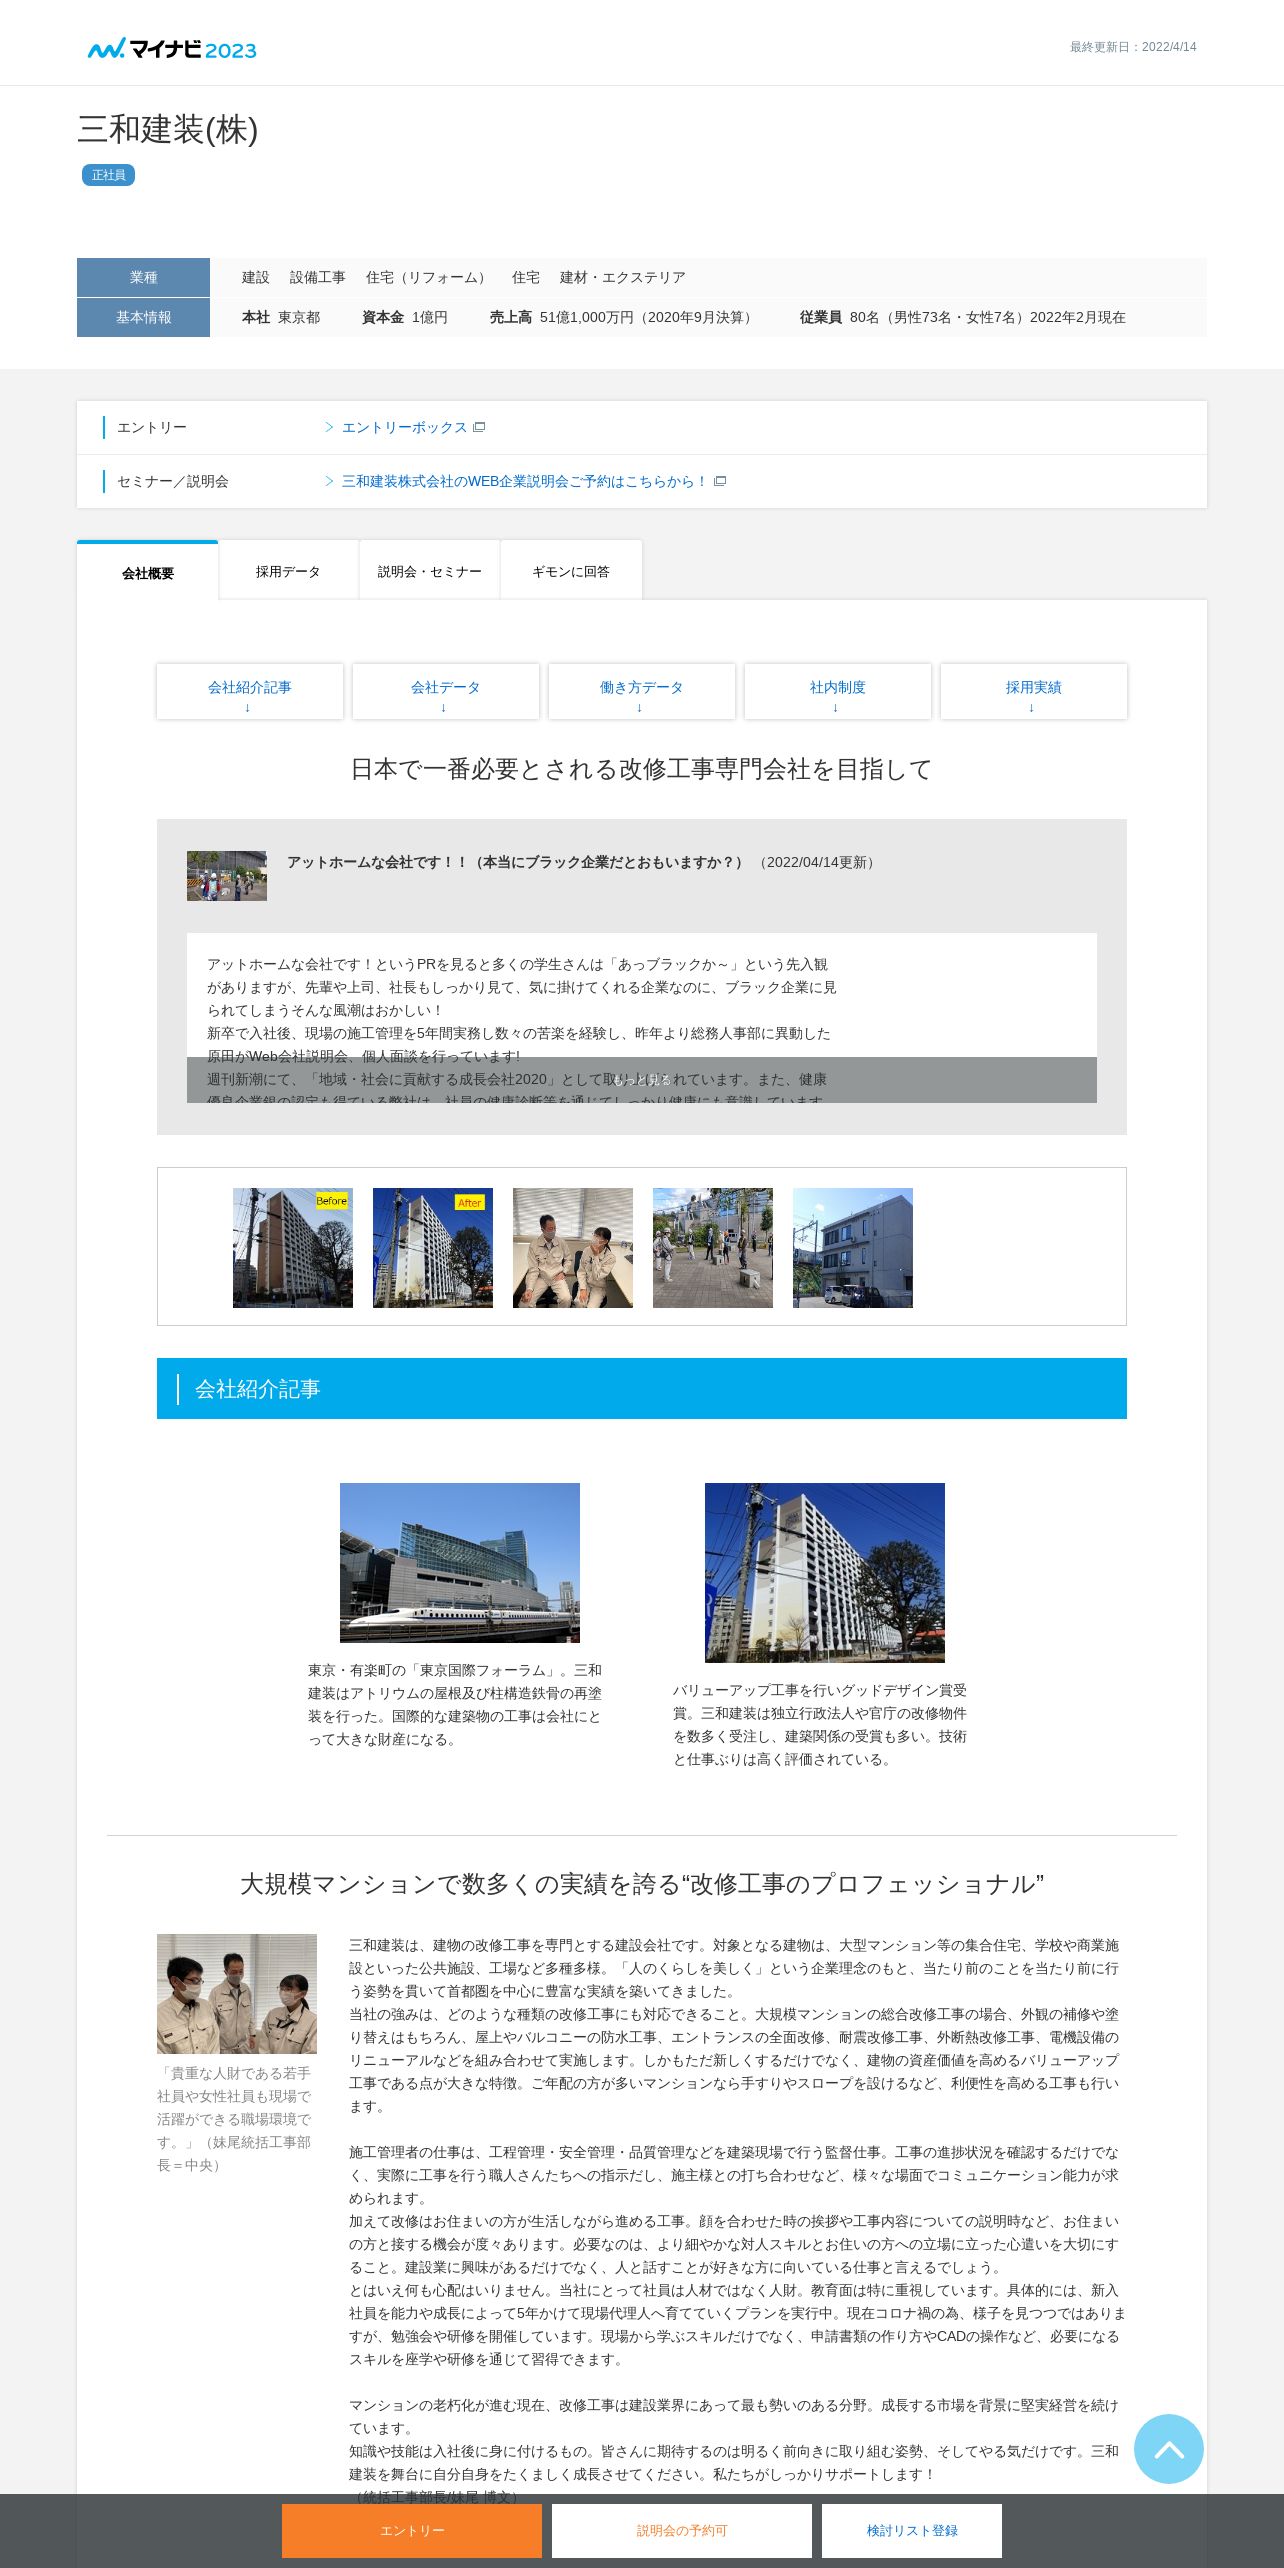Click article title アットホームな会社です！！

pos(516,862)
